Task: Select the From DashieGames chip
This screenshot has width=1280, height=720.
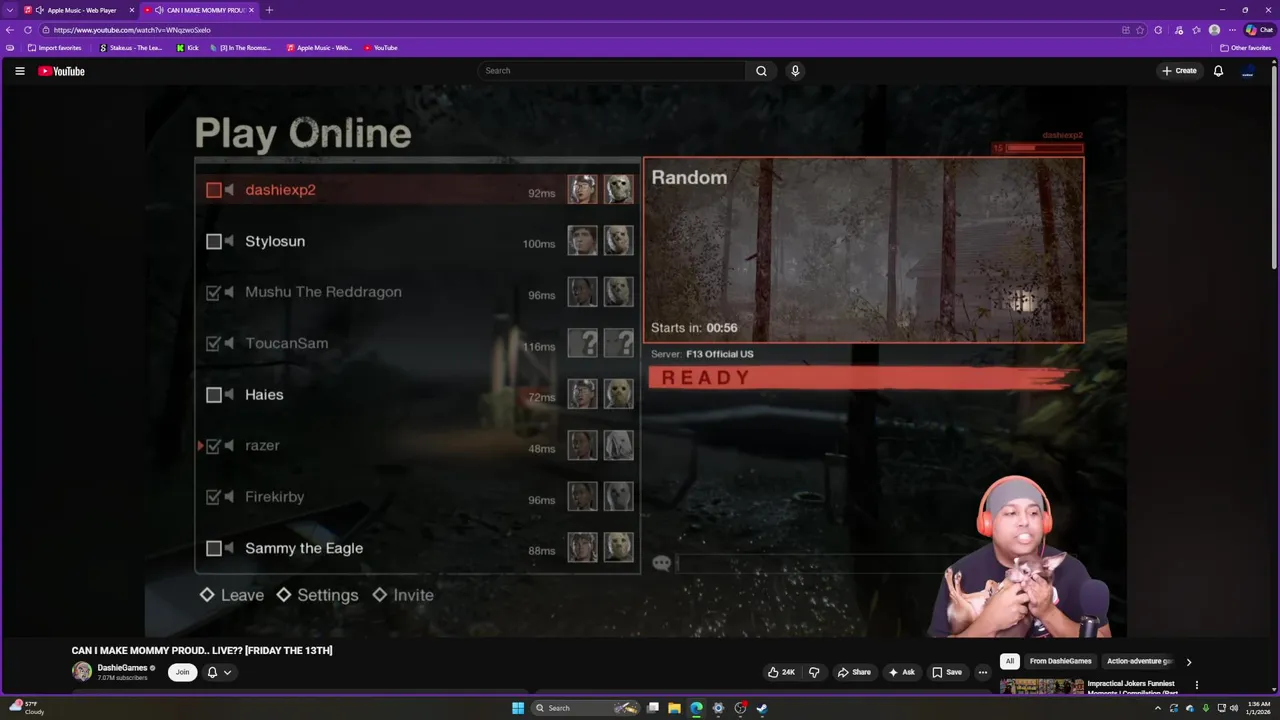Action: (1060, 661)
